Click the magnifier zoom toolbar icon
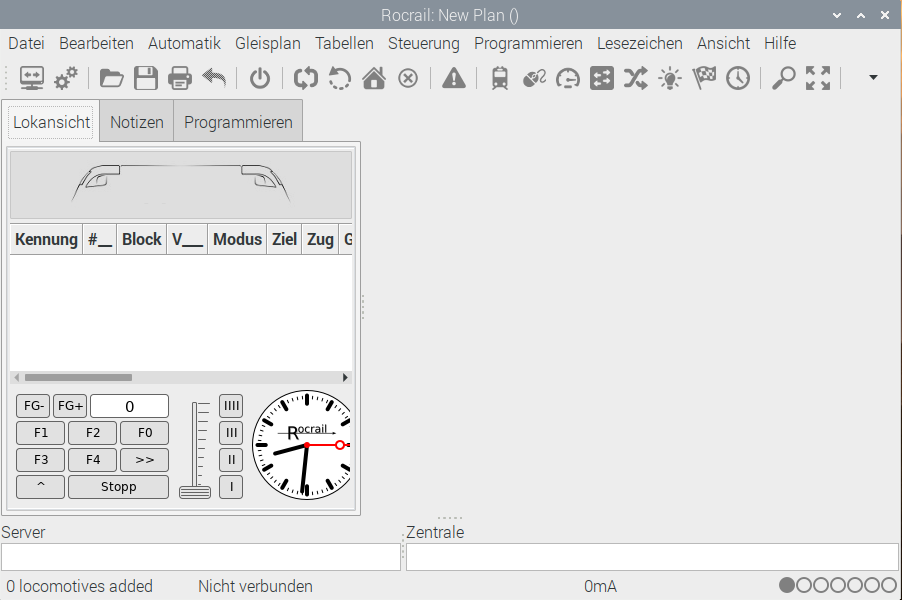This screenshot has width=902, height=600. coord(784,78)
